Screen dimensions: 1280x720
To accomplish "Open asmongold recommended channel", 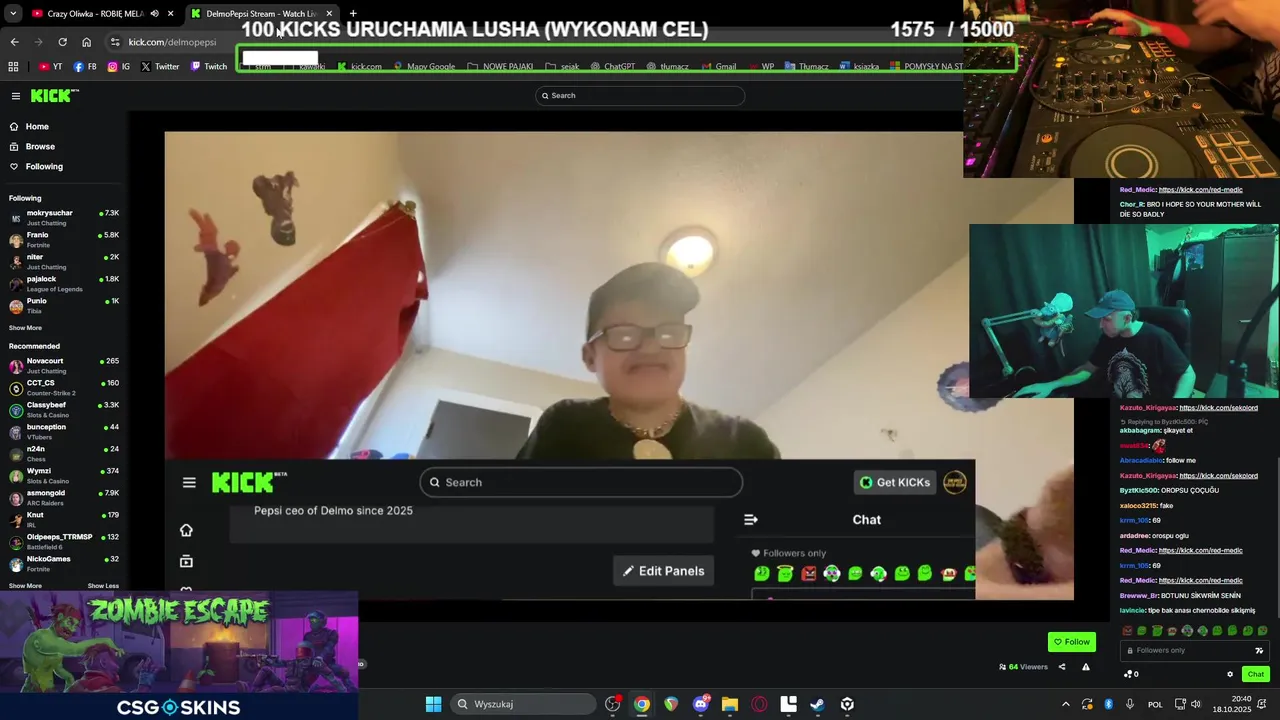I will pyautogui.click(x=64, y=497).
